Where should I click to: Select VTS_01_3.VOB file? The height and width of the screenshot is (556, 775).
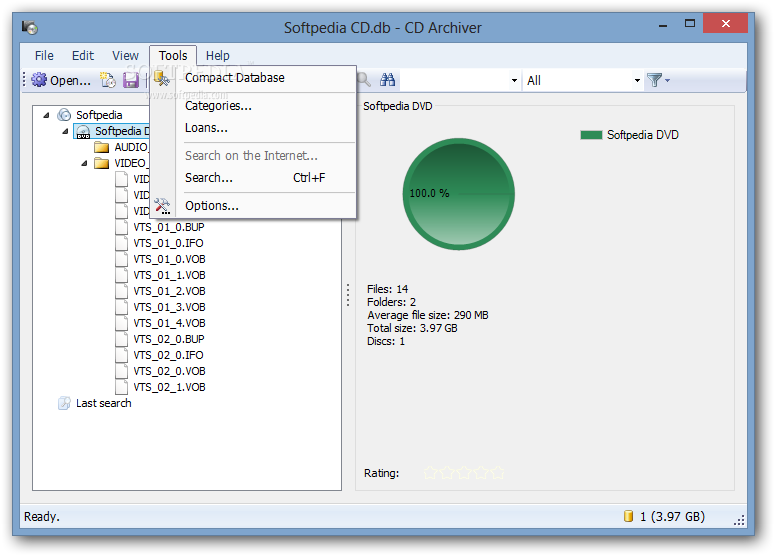coord(169,307)
